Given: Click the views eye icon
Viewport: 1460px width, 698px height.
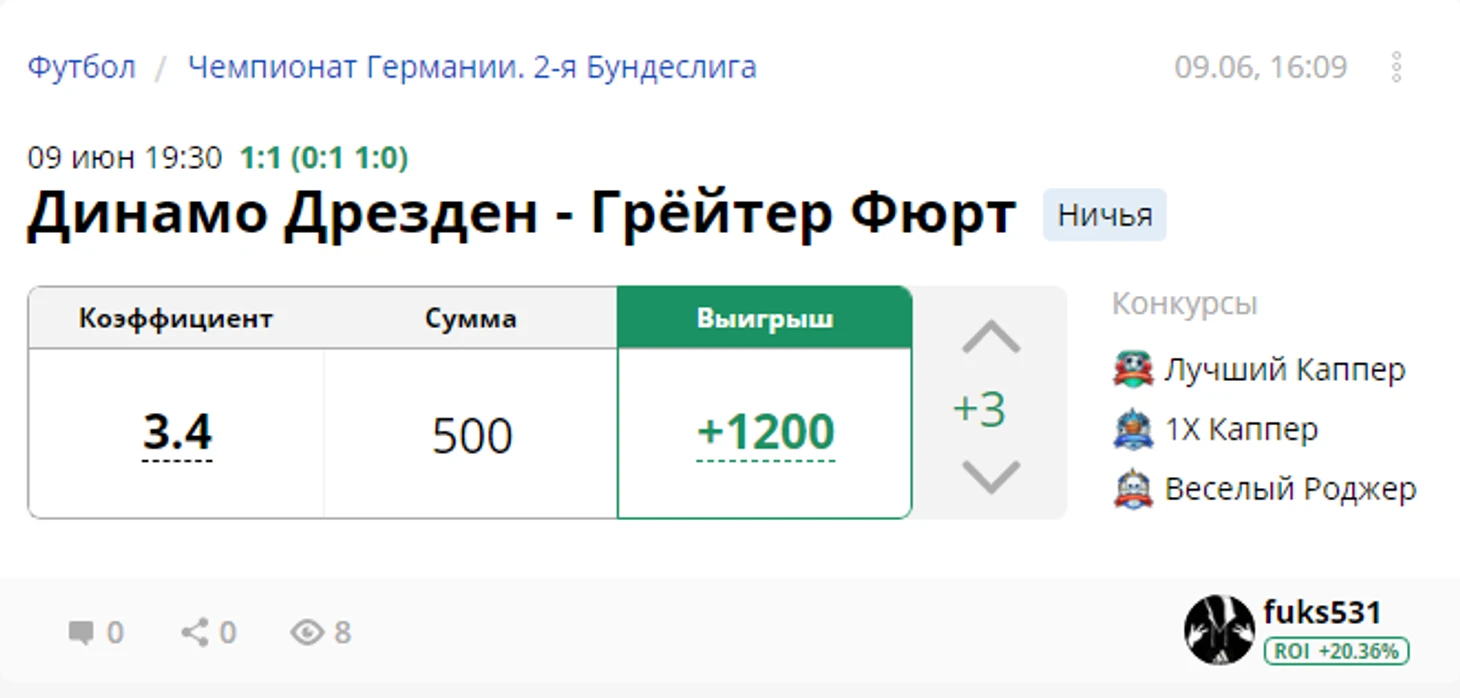Looking at the screenshot, I should coord(307,632).
